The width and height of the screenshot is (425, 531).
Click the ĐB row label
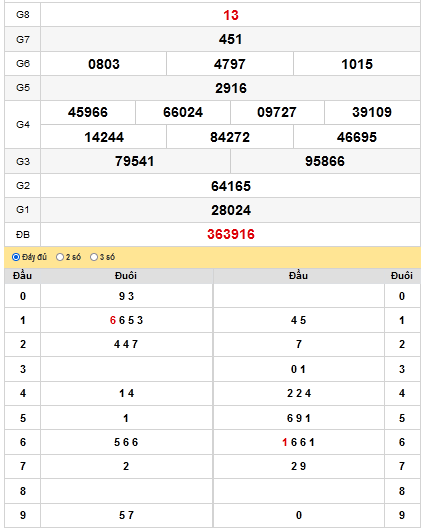click(23, 234)
